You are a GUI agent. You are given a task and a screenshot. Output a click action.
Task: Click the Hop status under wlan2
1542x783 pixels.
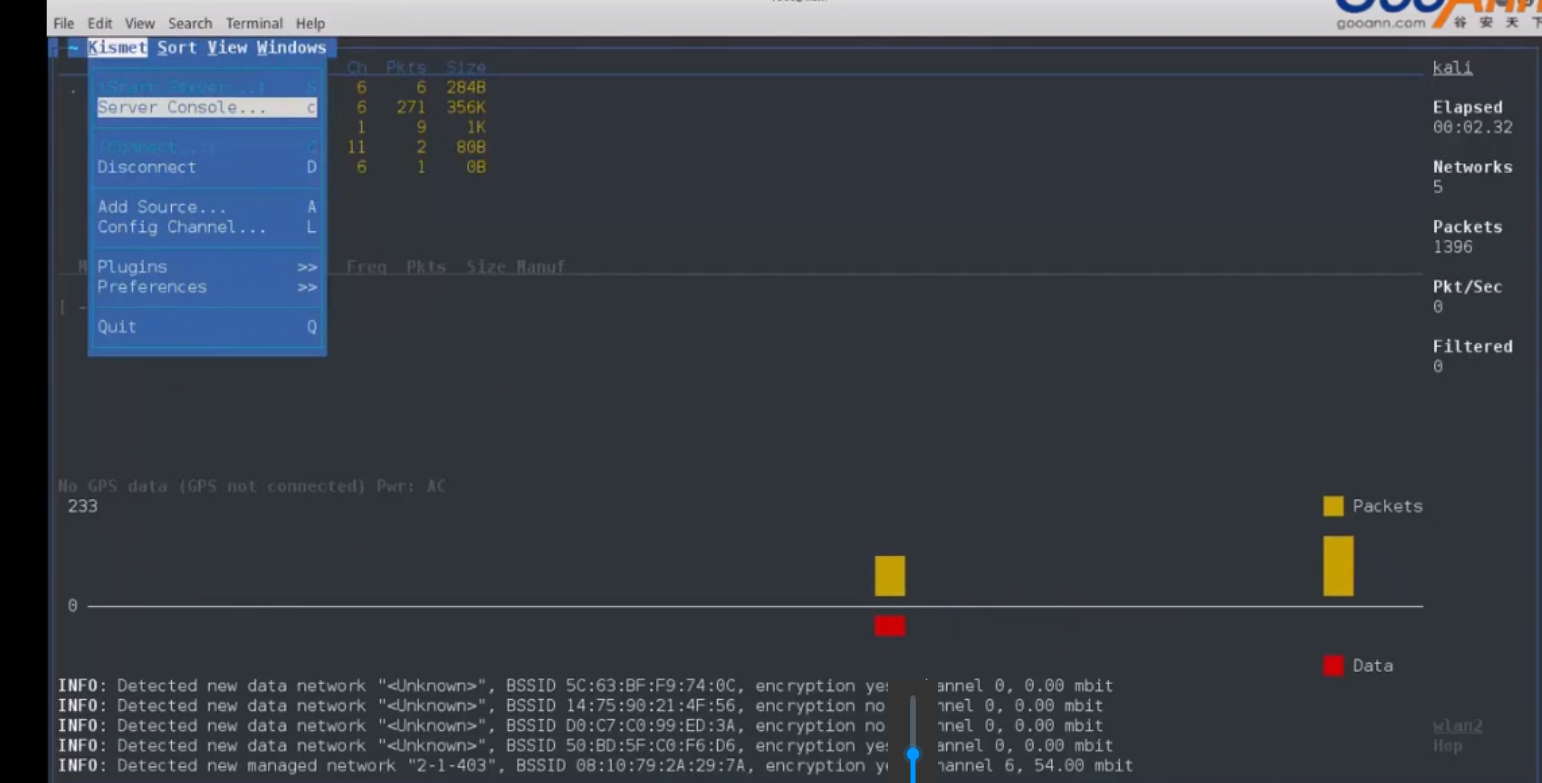(1447, 746)
